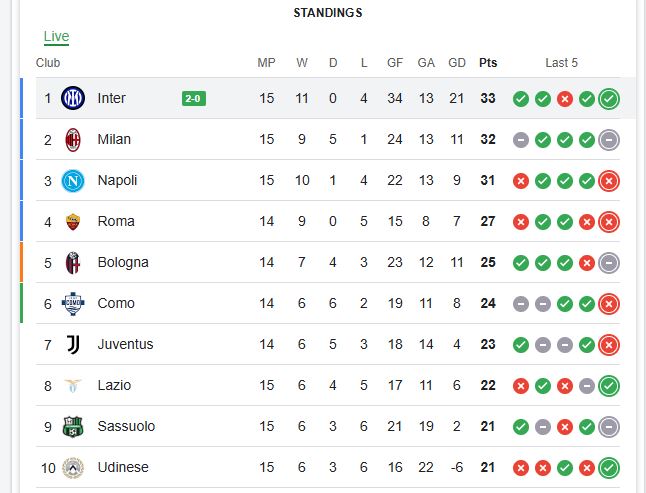Click the Lazio club crest
Image resolution: width=646 pixels, height=493 pixels.
click(73, 385)
